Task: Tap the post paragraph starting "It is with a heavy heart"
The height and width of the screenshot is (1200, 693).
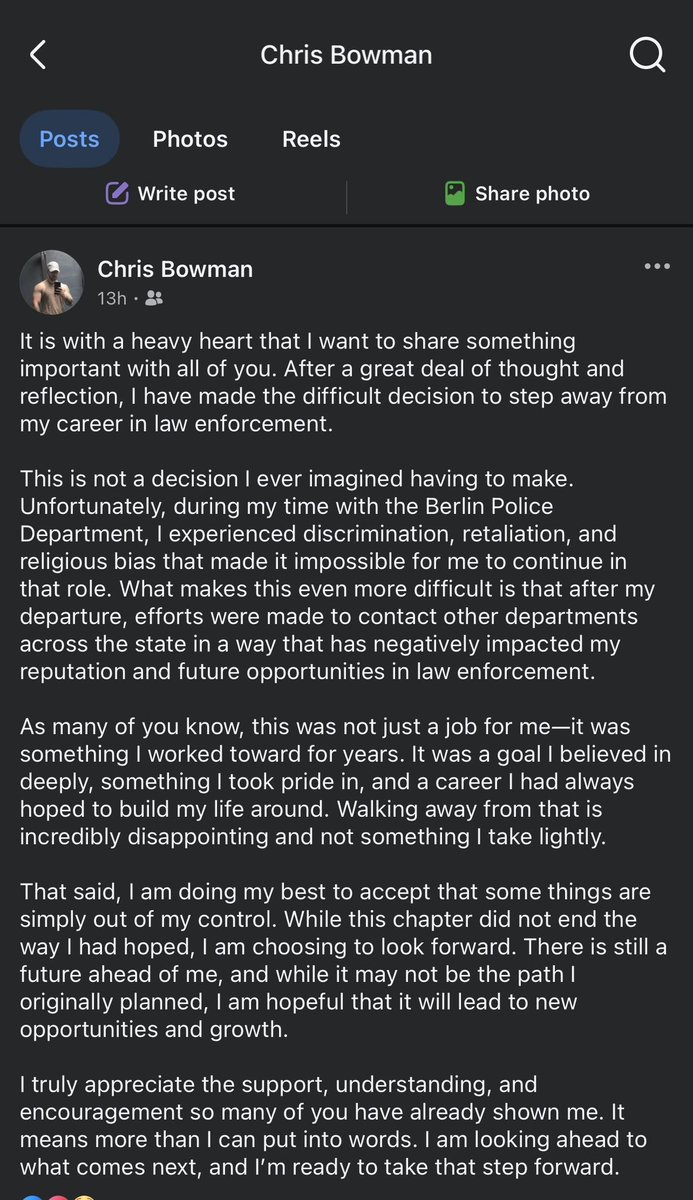Action: [343, 383]
